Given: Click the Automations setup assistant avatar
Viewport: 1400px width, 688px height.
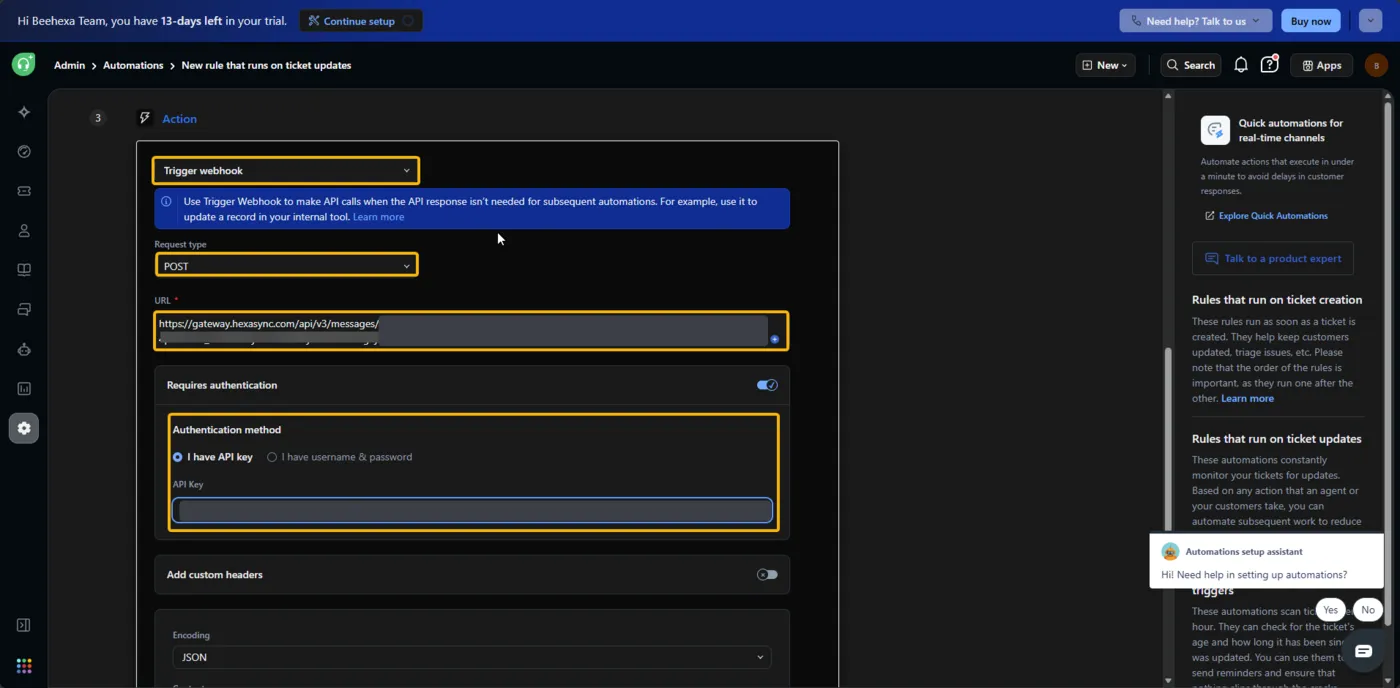Looking at the screenshot, I should click(x=1170, y=552).
